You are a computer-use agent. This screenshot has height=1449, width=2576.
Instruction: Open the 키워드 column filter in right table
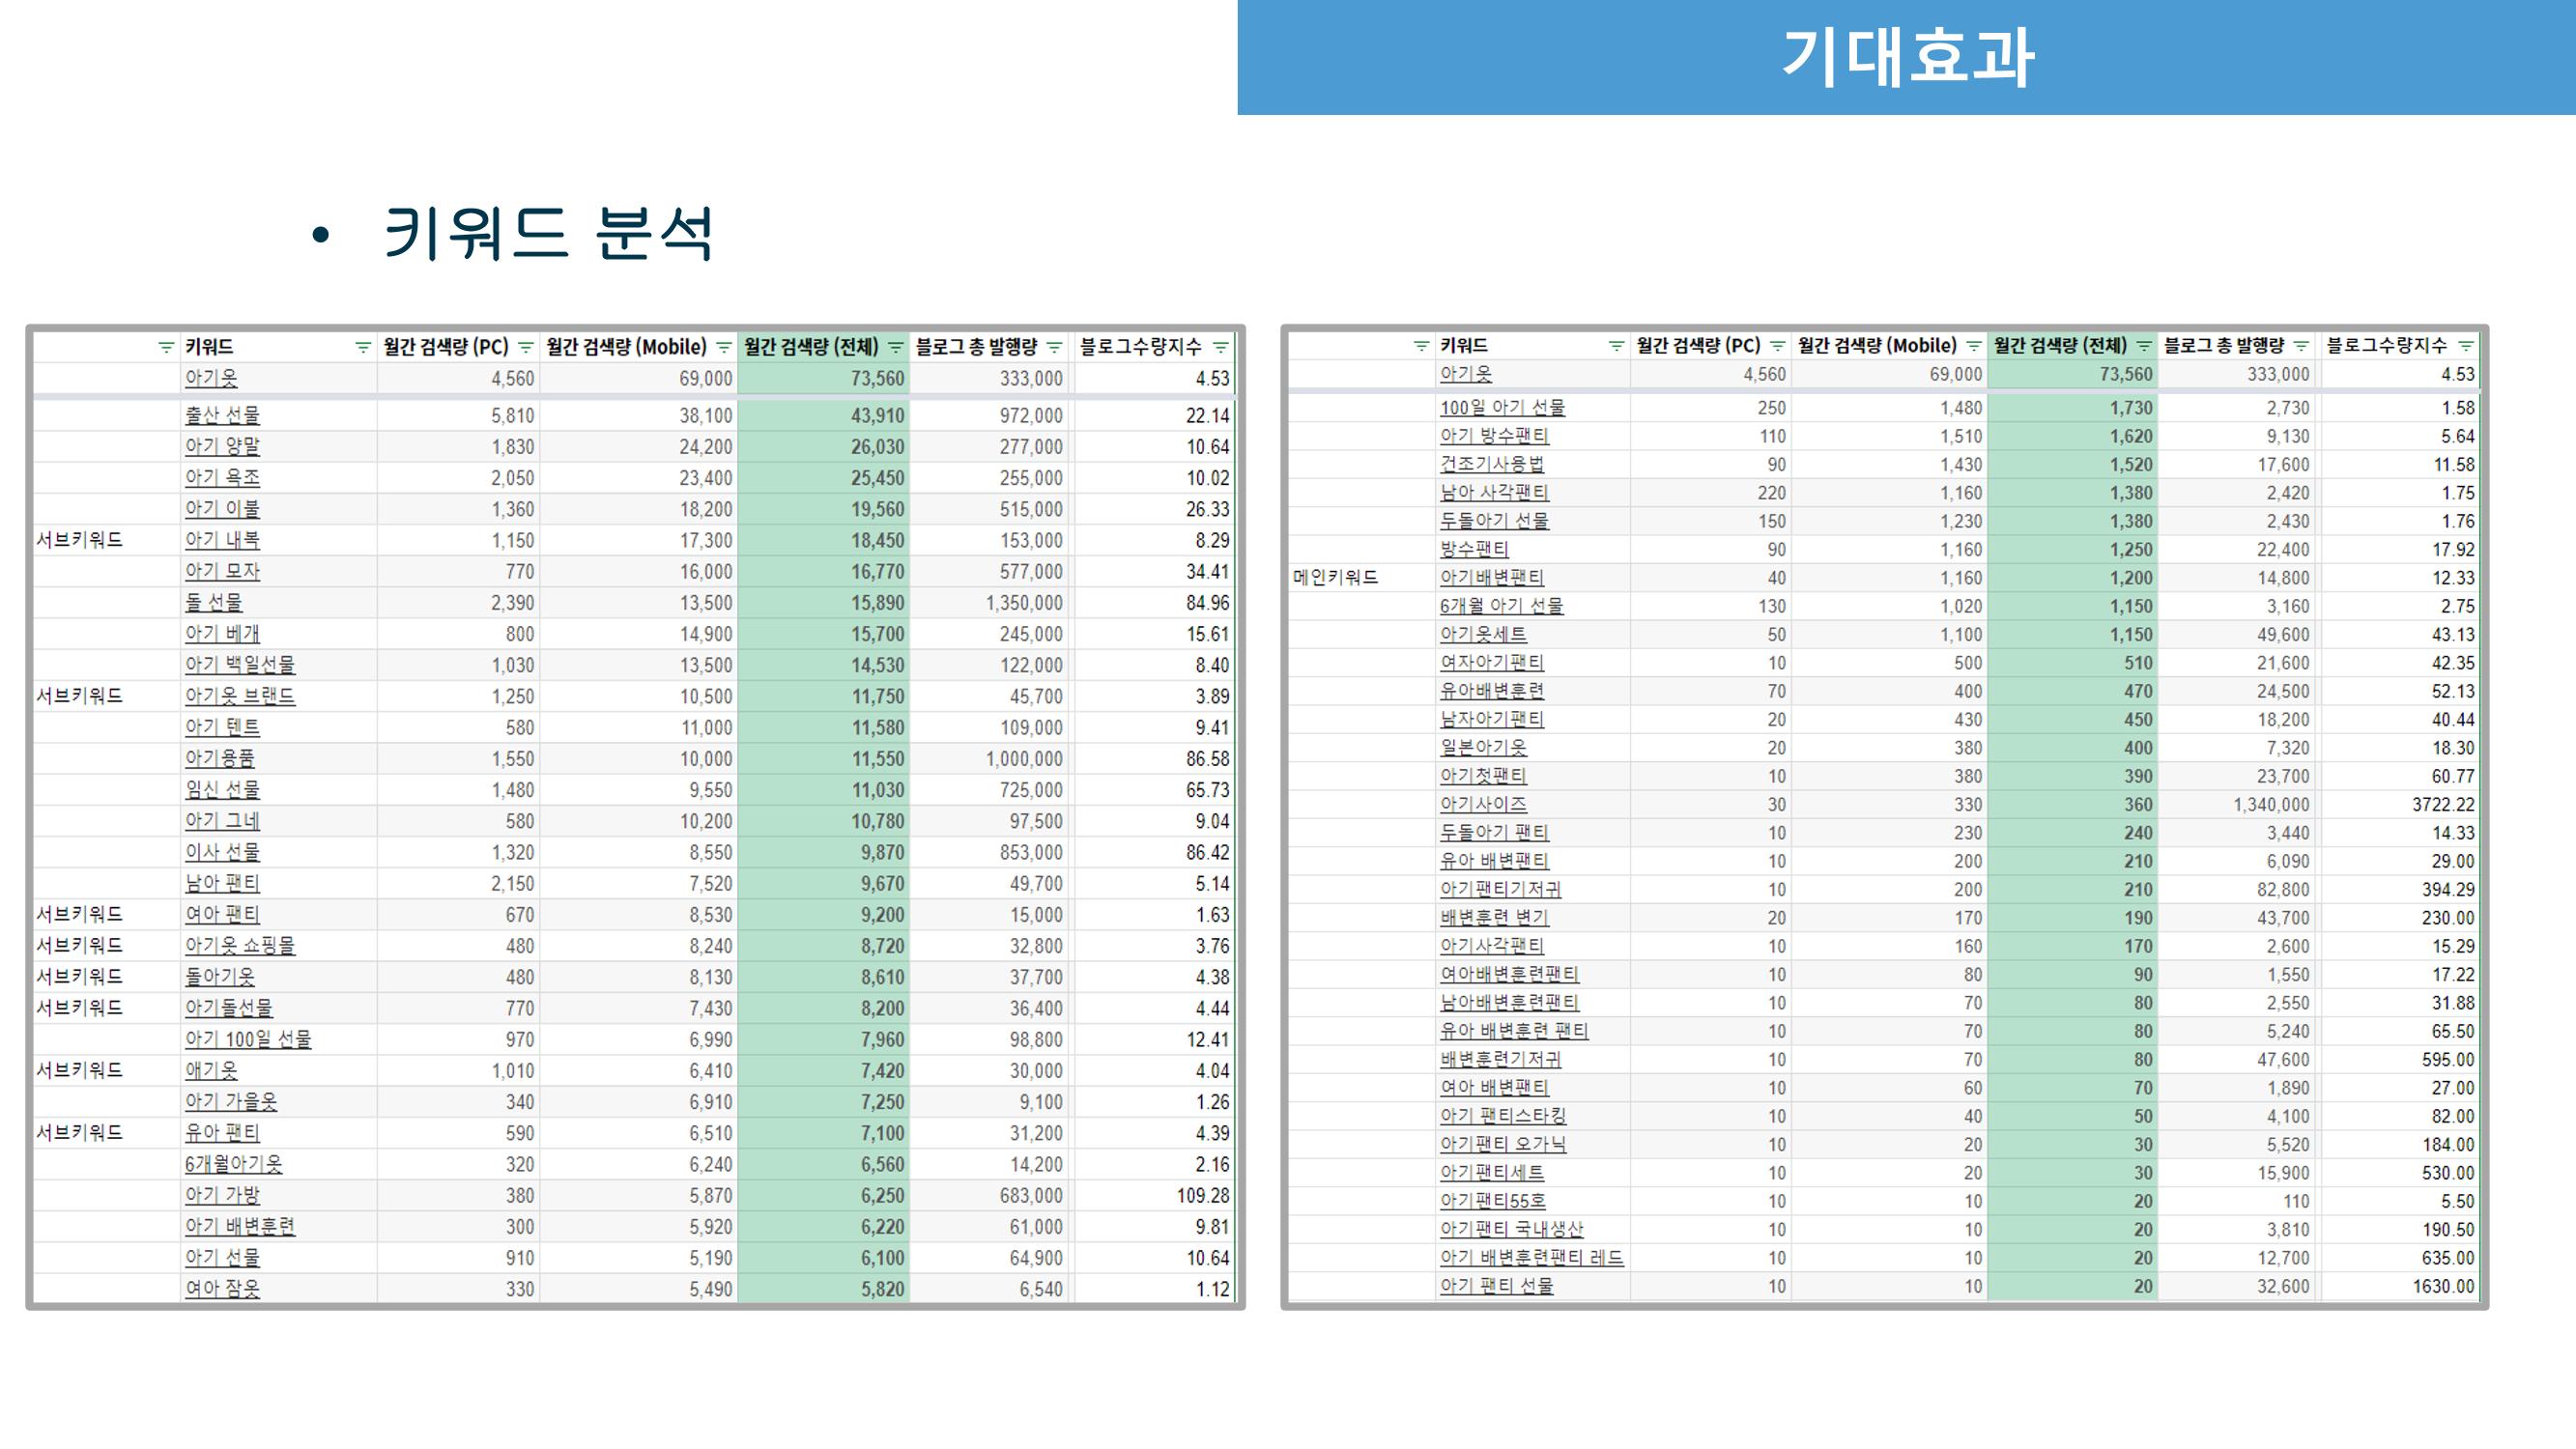[1616, 346]
